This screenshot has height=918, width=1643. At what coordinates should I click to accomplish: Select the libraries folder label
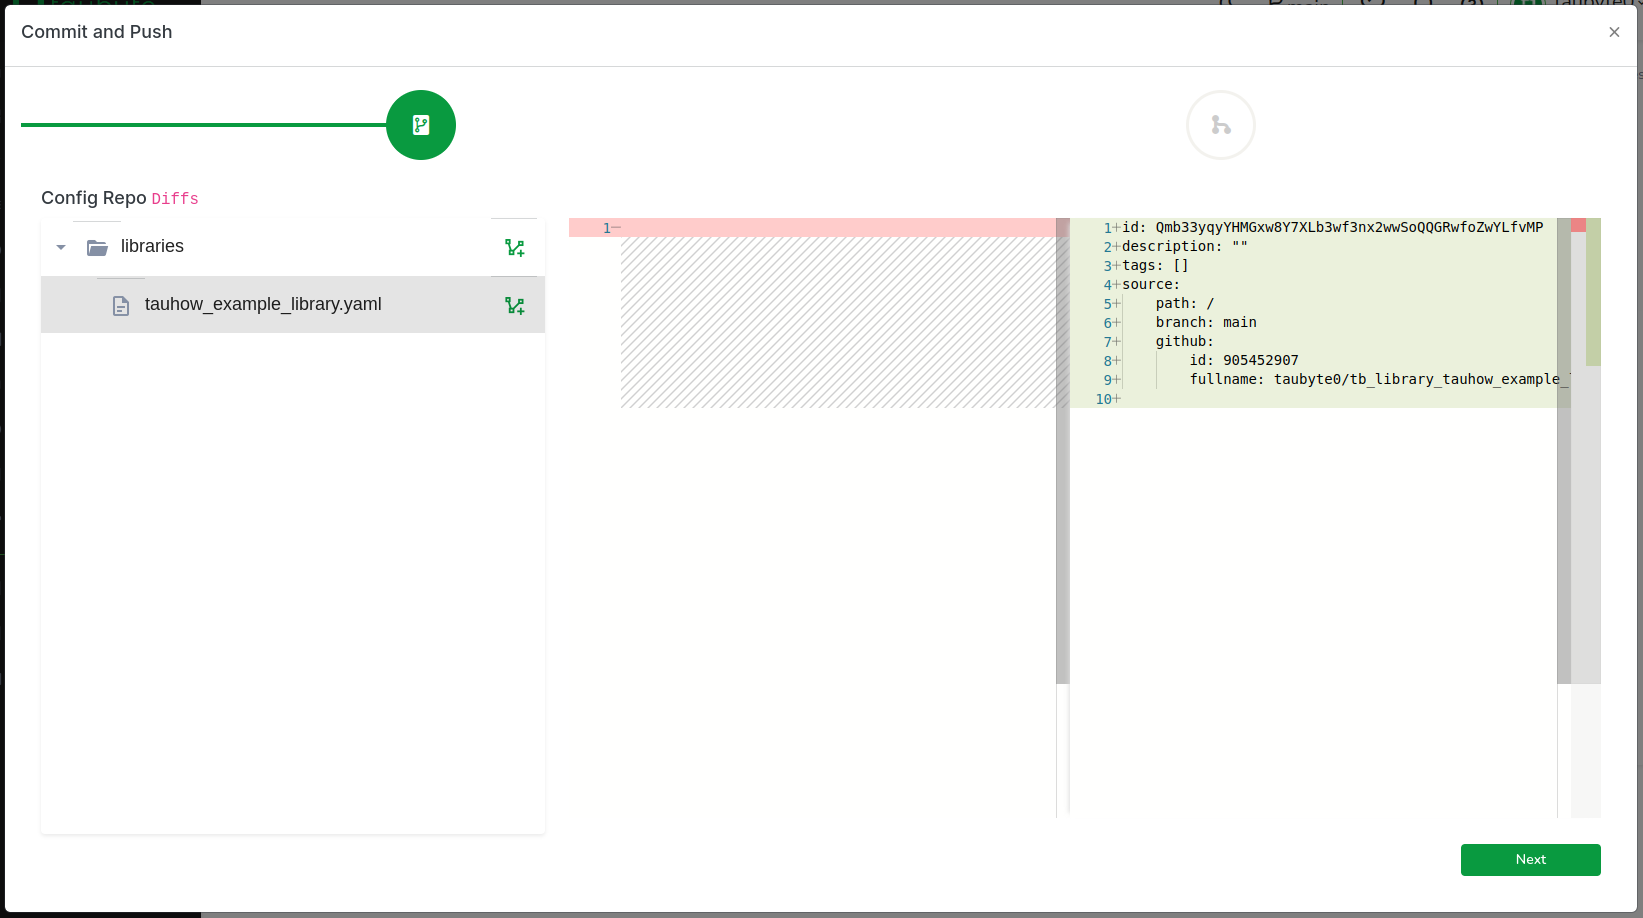(x=152, y=246)
